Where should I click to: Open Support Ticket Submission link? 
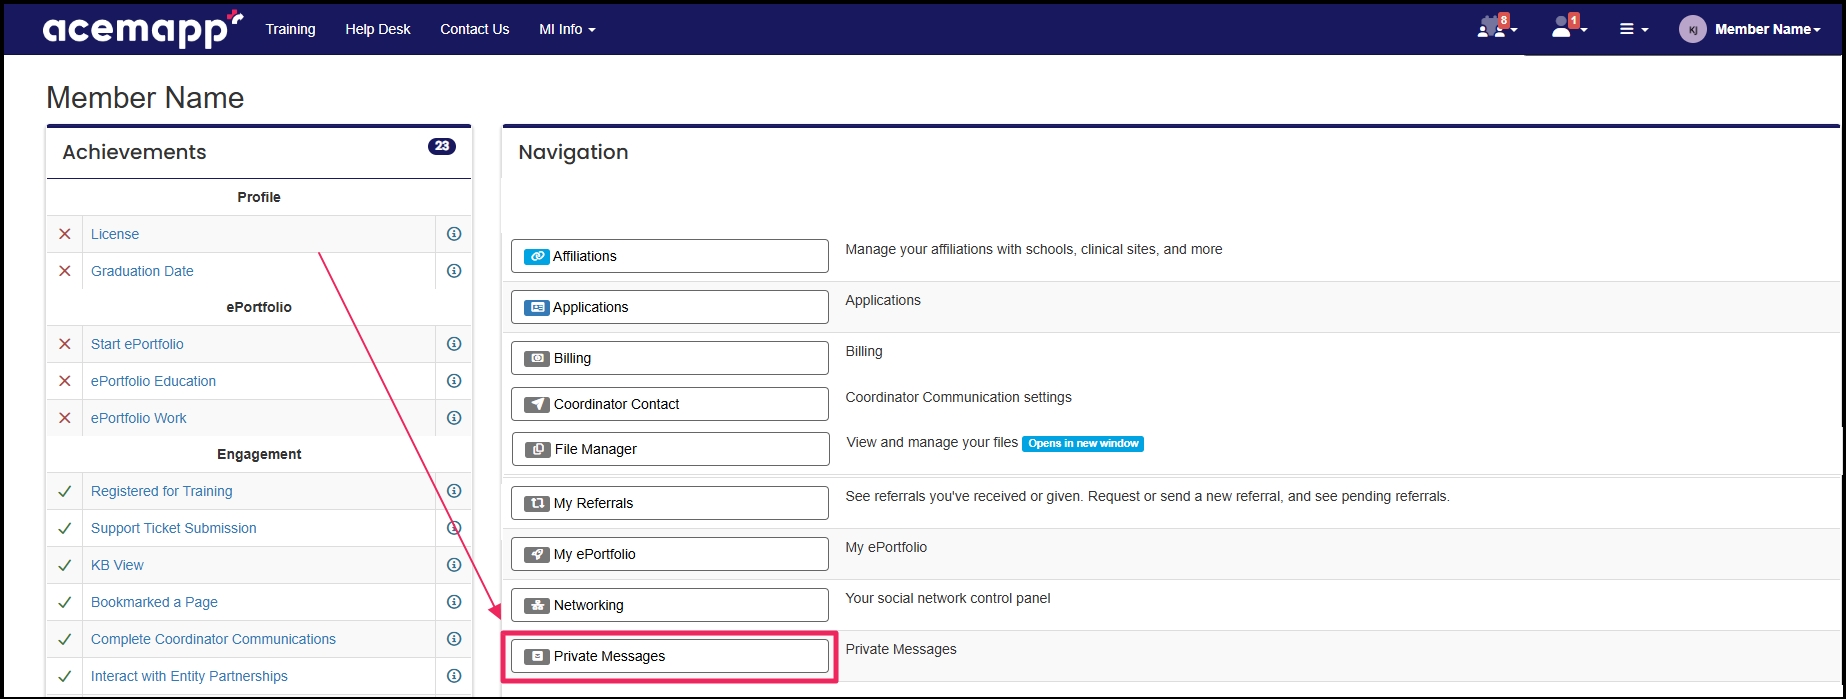coord(173,528)
